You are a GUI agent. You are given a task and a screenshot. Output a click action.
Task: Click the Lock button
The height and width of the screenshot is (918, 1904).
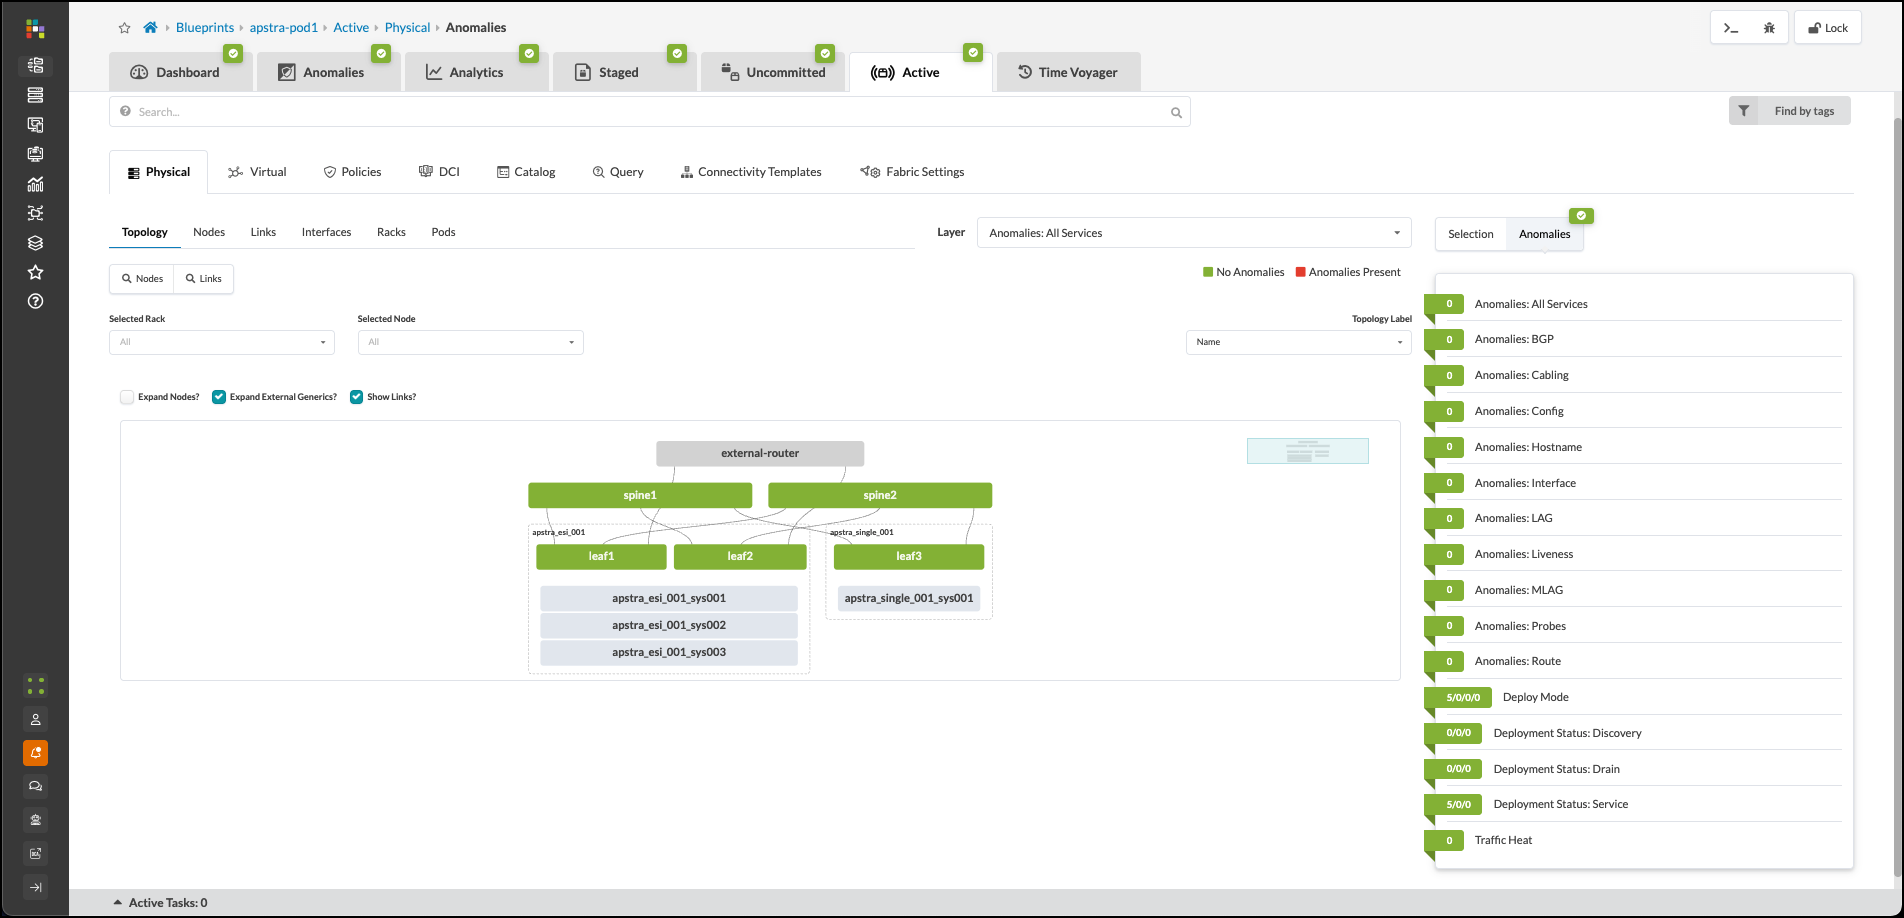pyautogui.click(x=1828, y=27)
